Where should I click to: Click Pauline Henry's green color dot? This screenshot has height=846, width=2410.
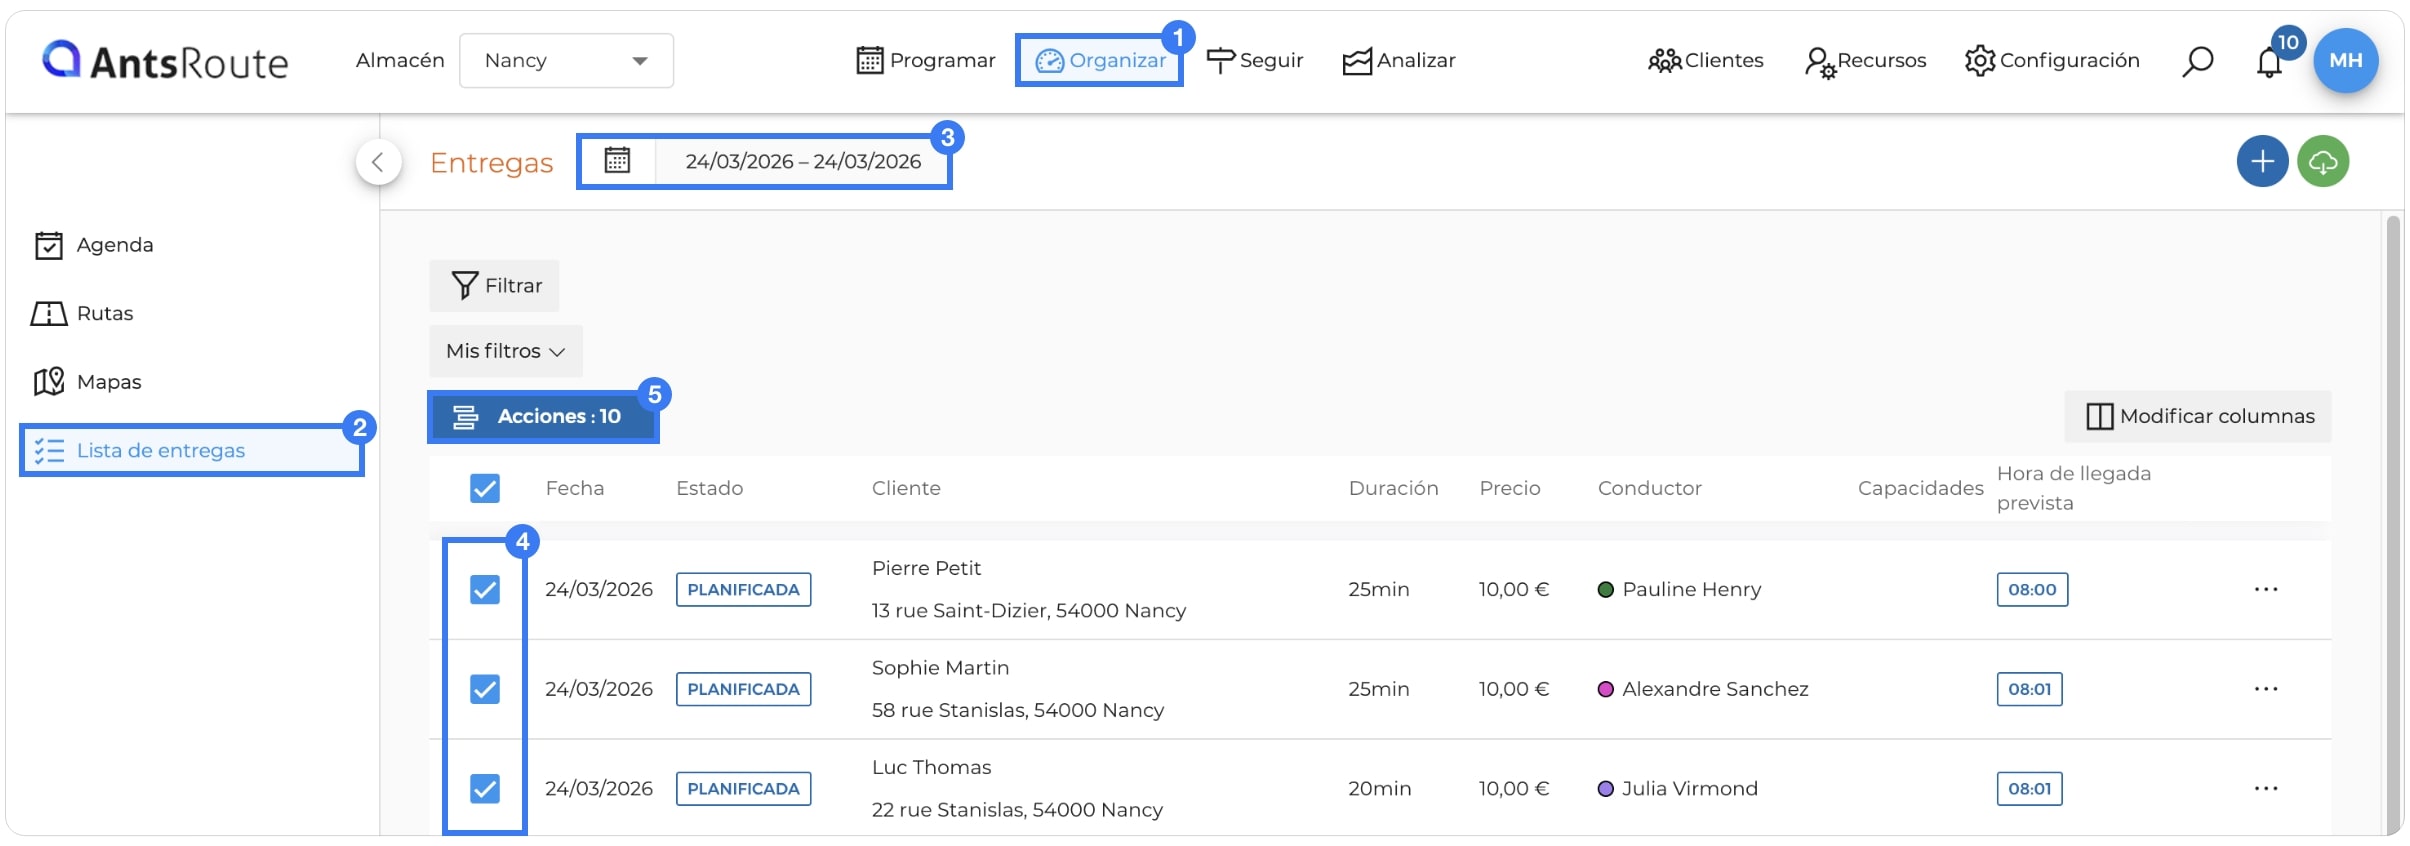[x=1606, y=589]
